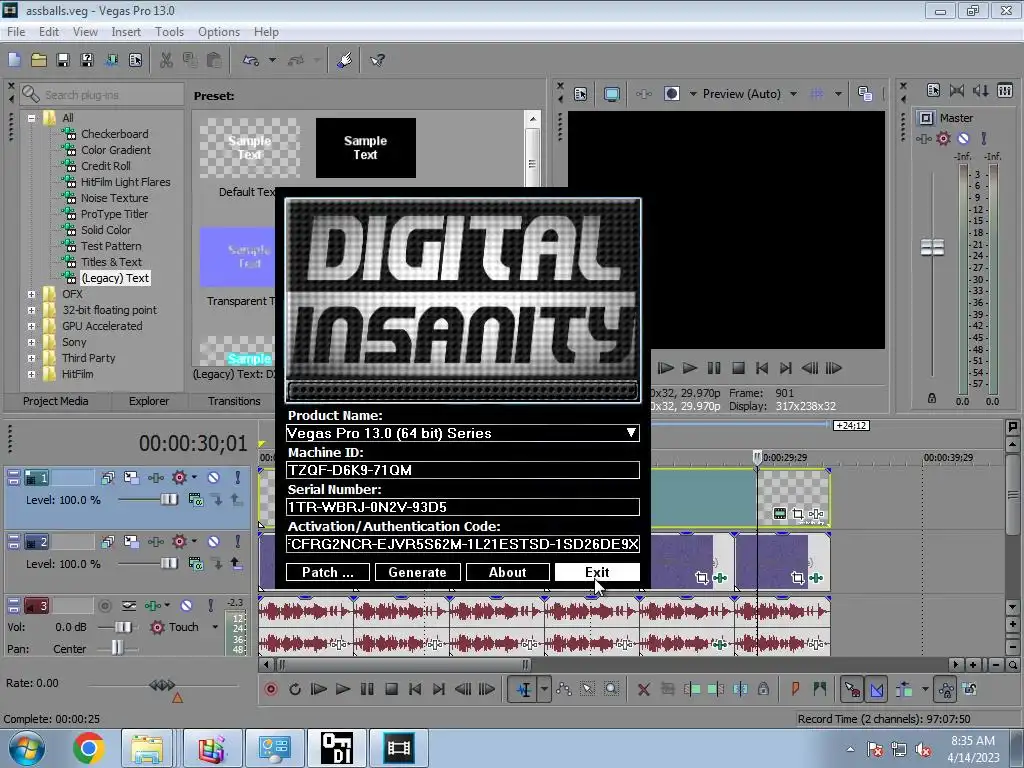Toggle Mute on video track 2
Image resolution: width=1024 pixels, height=768 pixels.
pyautogui.click(x=213, y=541)
